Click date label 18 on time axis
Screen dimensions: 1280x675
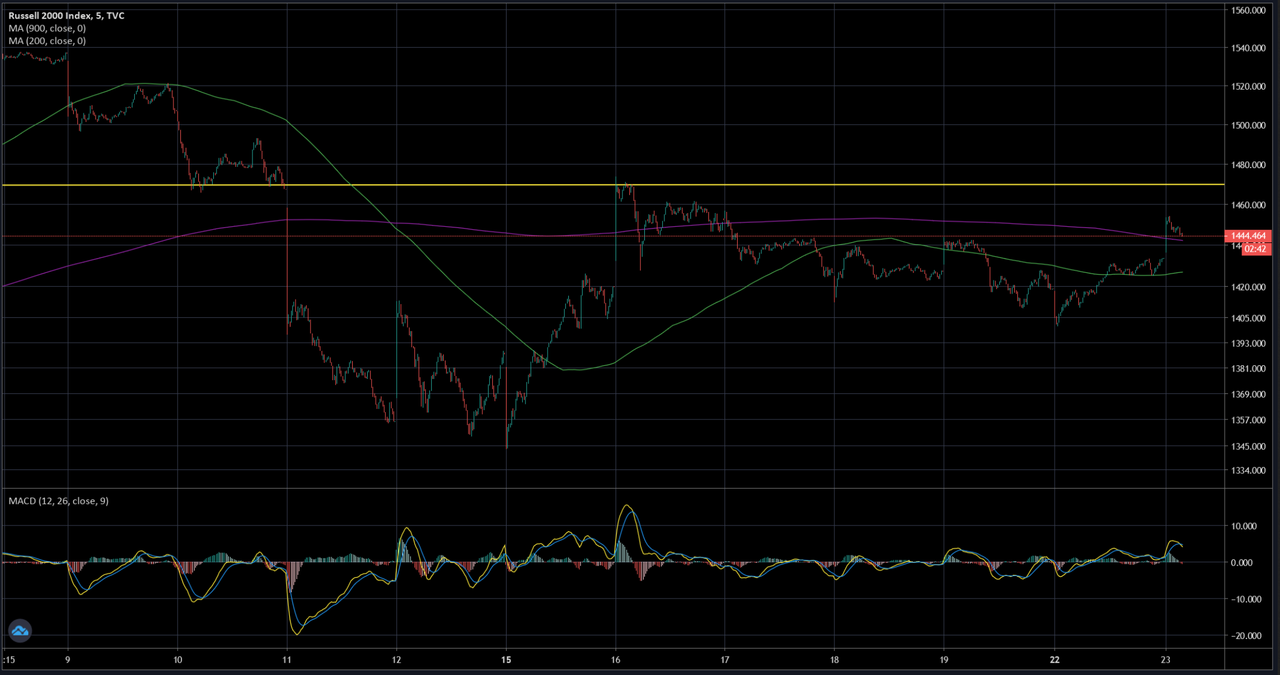click(835, 660)
